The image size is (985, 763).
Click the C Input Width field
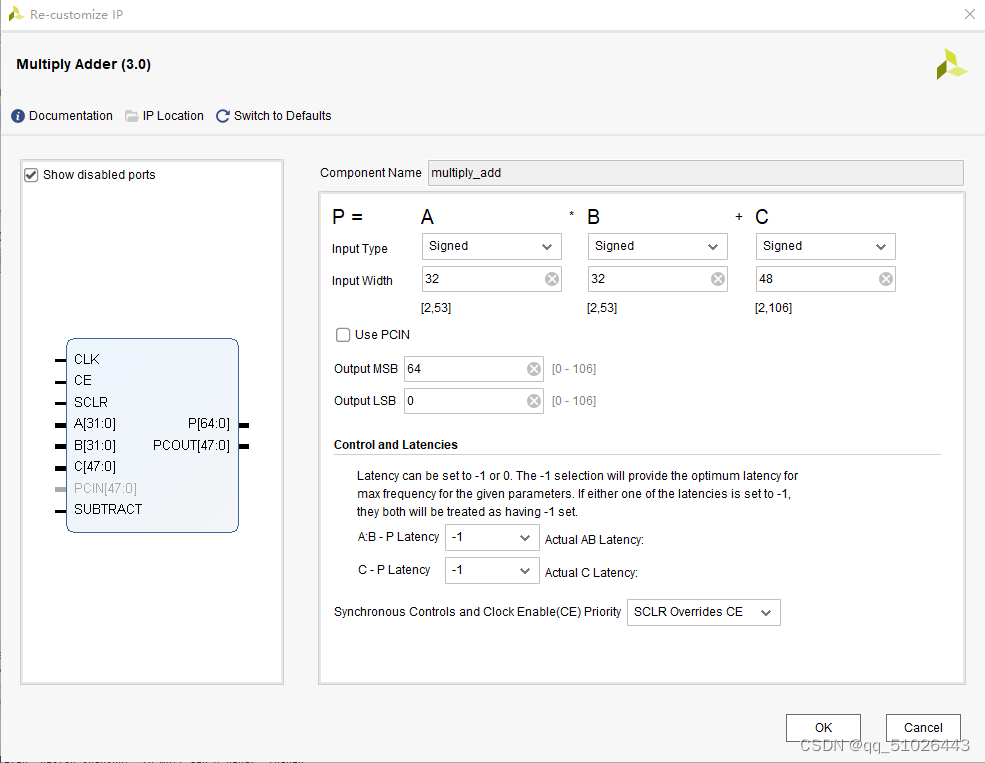825,279
